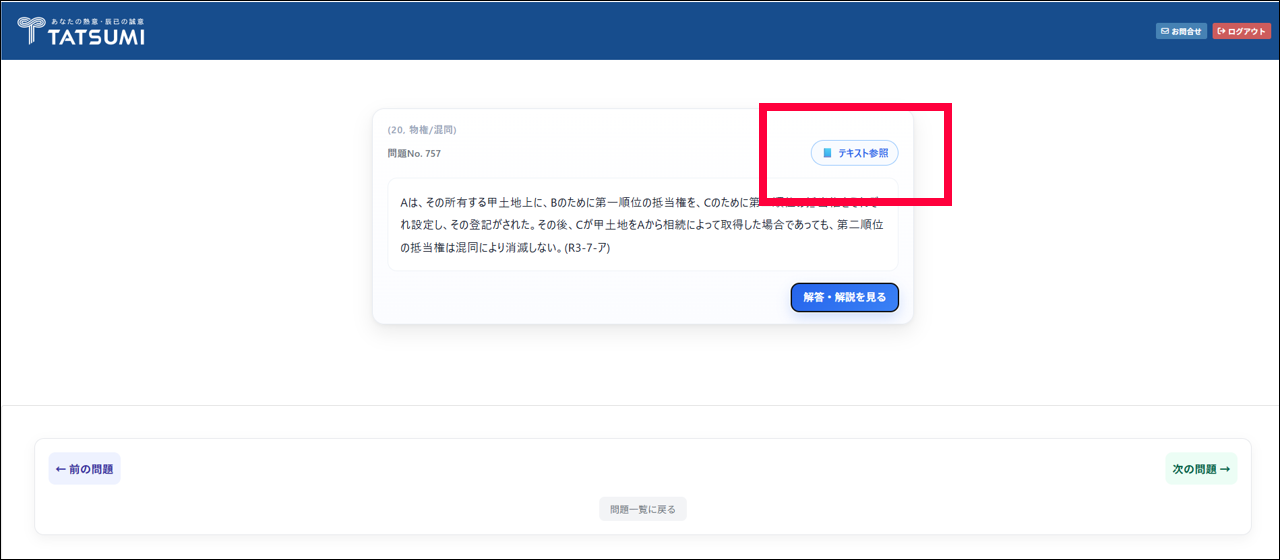Click the tagline あなたの熱意・辰已の誠意

pos(96,20)
